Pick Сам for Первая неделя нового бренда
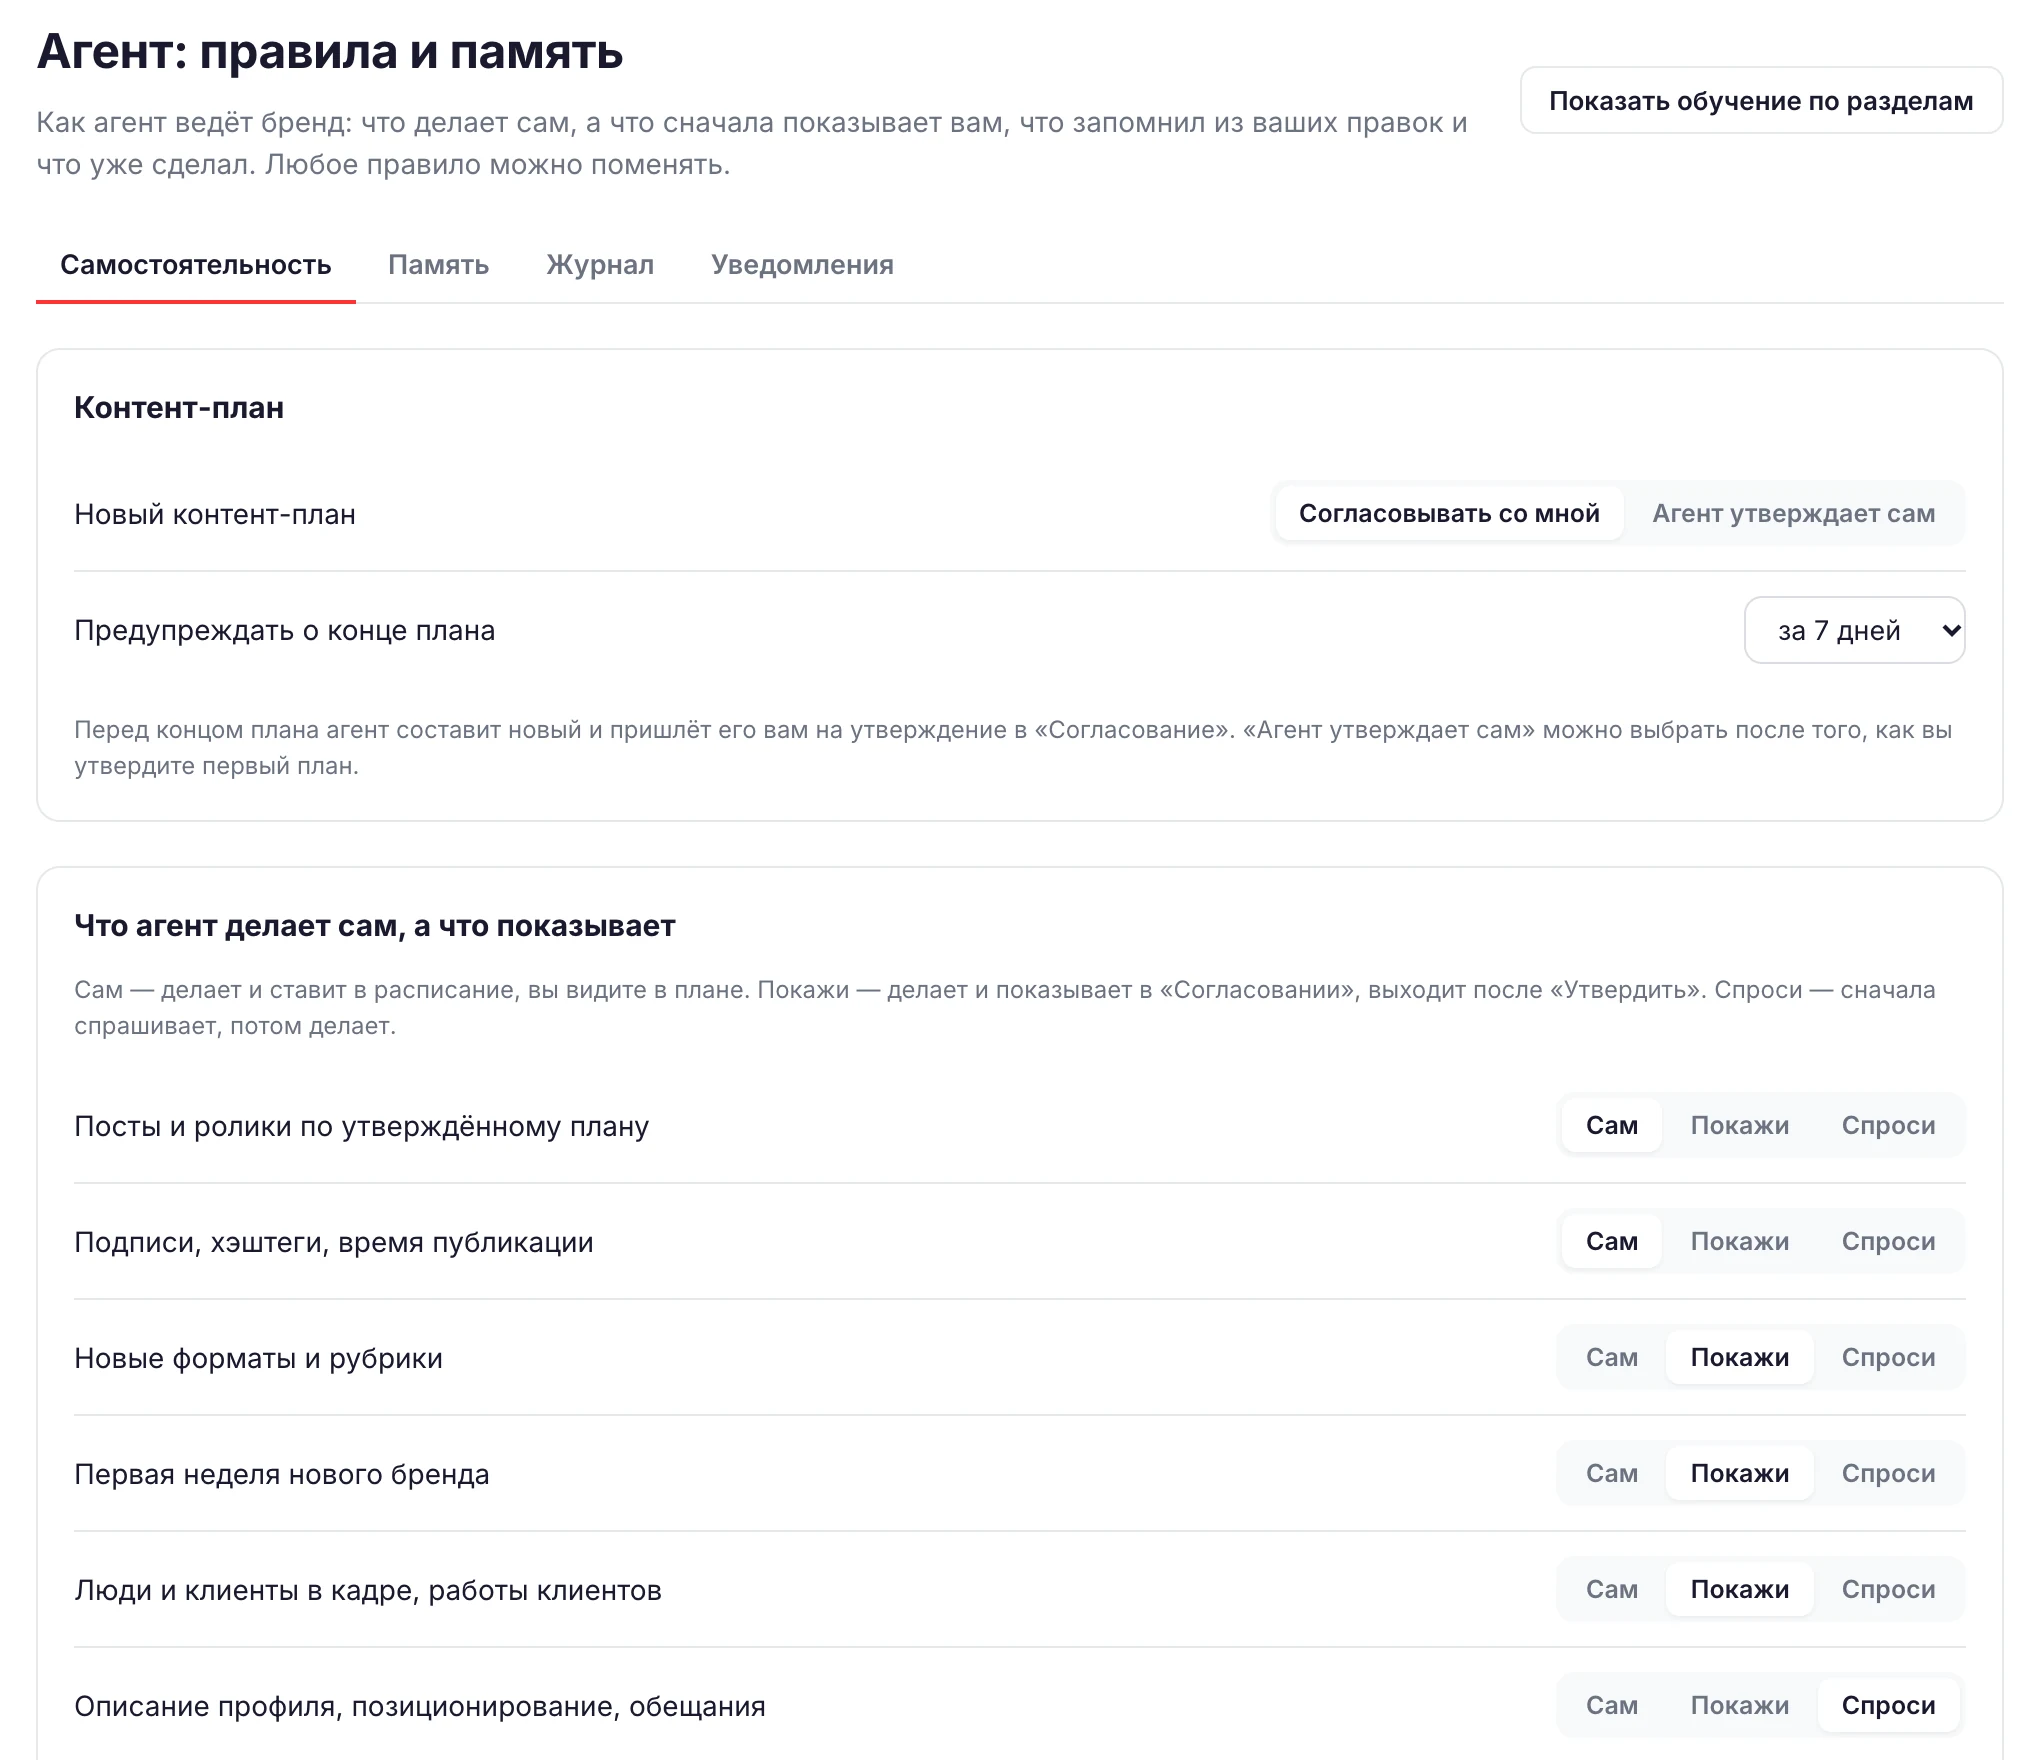Image resolution: width=2040 pixels, height=1760 pixels. (x=1611, y=1473)
